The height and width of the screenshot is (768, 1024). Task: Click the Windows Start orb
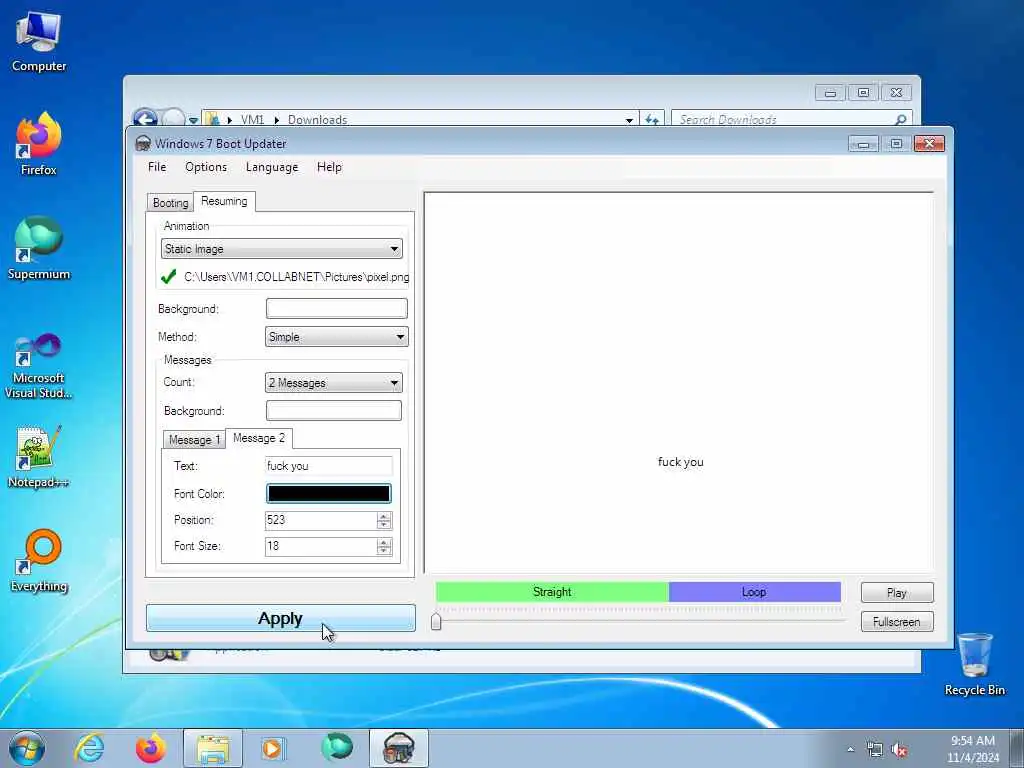click(27, 748)
